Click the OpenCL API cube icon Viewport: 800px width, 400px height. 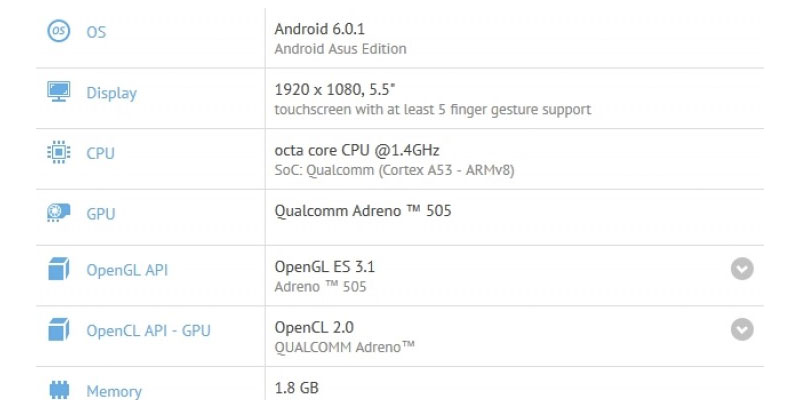(x=59, y=330)
